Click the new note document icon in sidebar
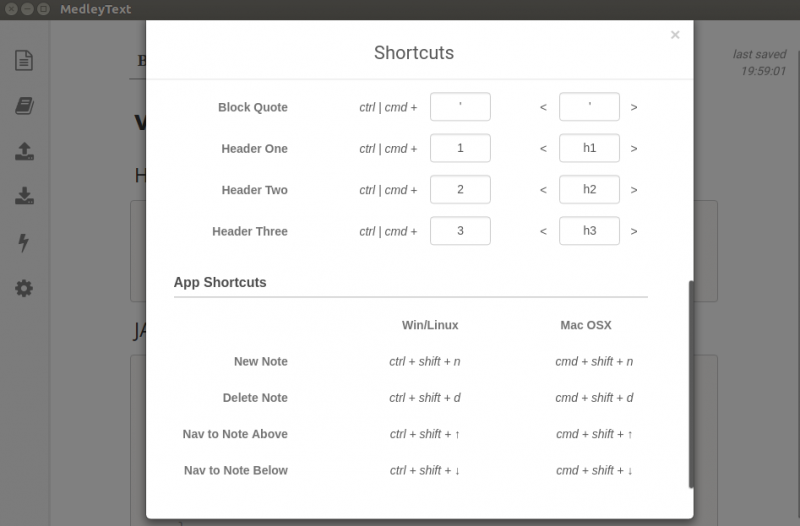Screen dimensions: 800x526 click(24, 60)
